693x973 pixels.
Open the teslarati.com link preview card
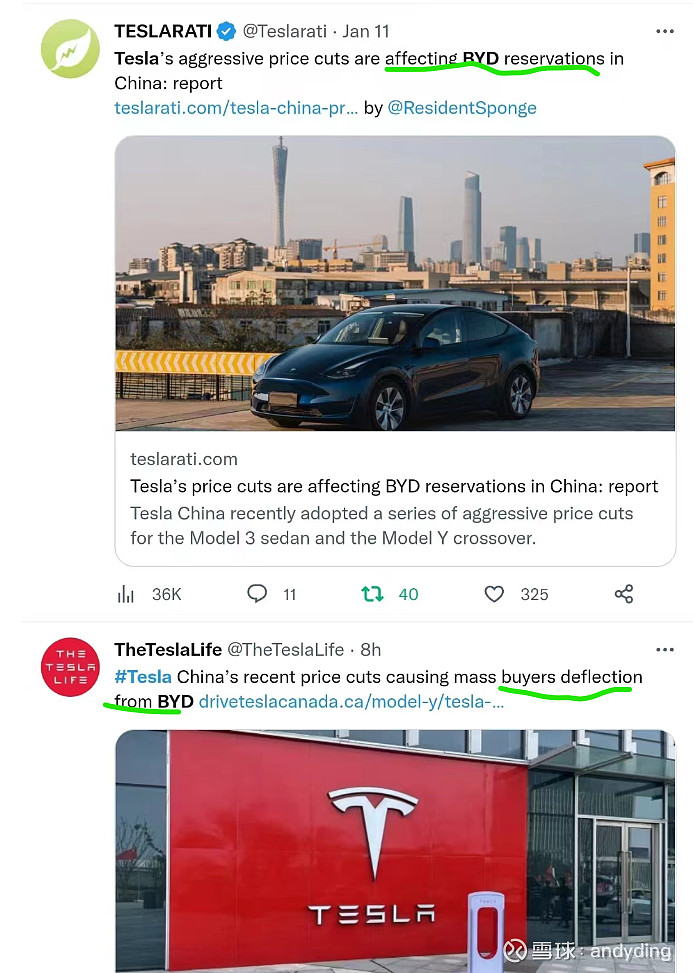394,500
